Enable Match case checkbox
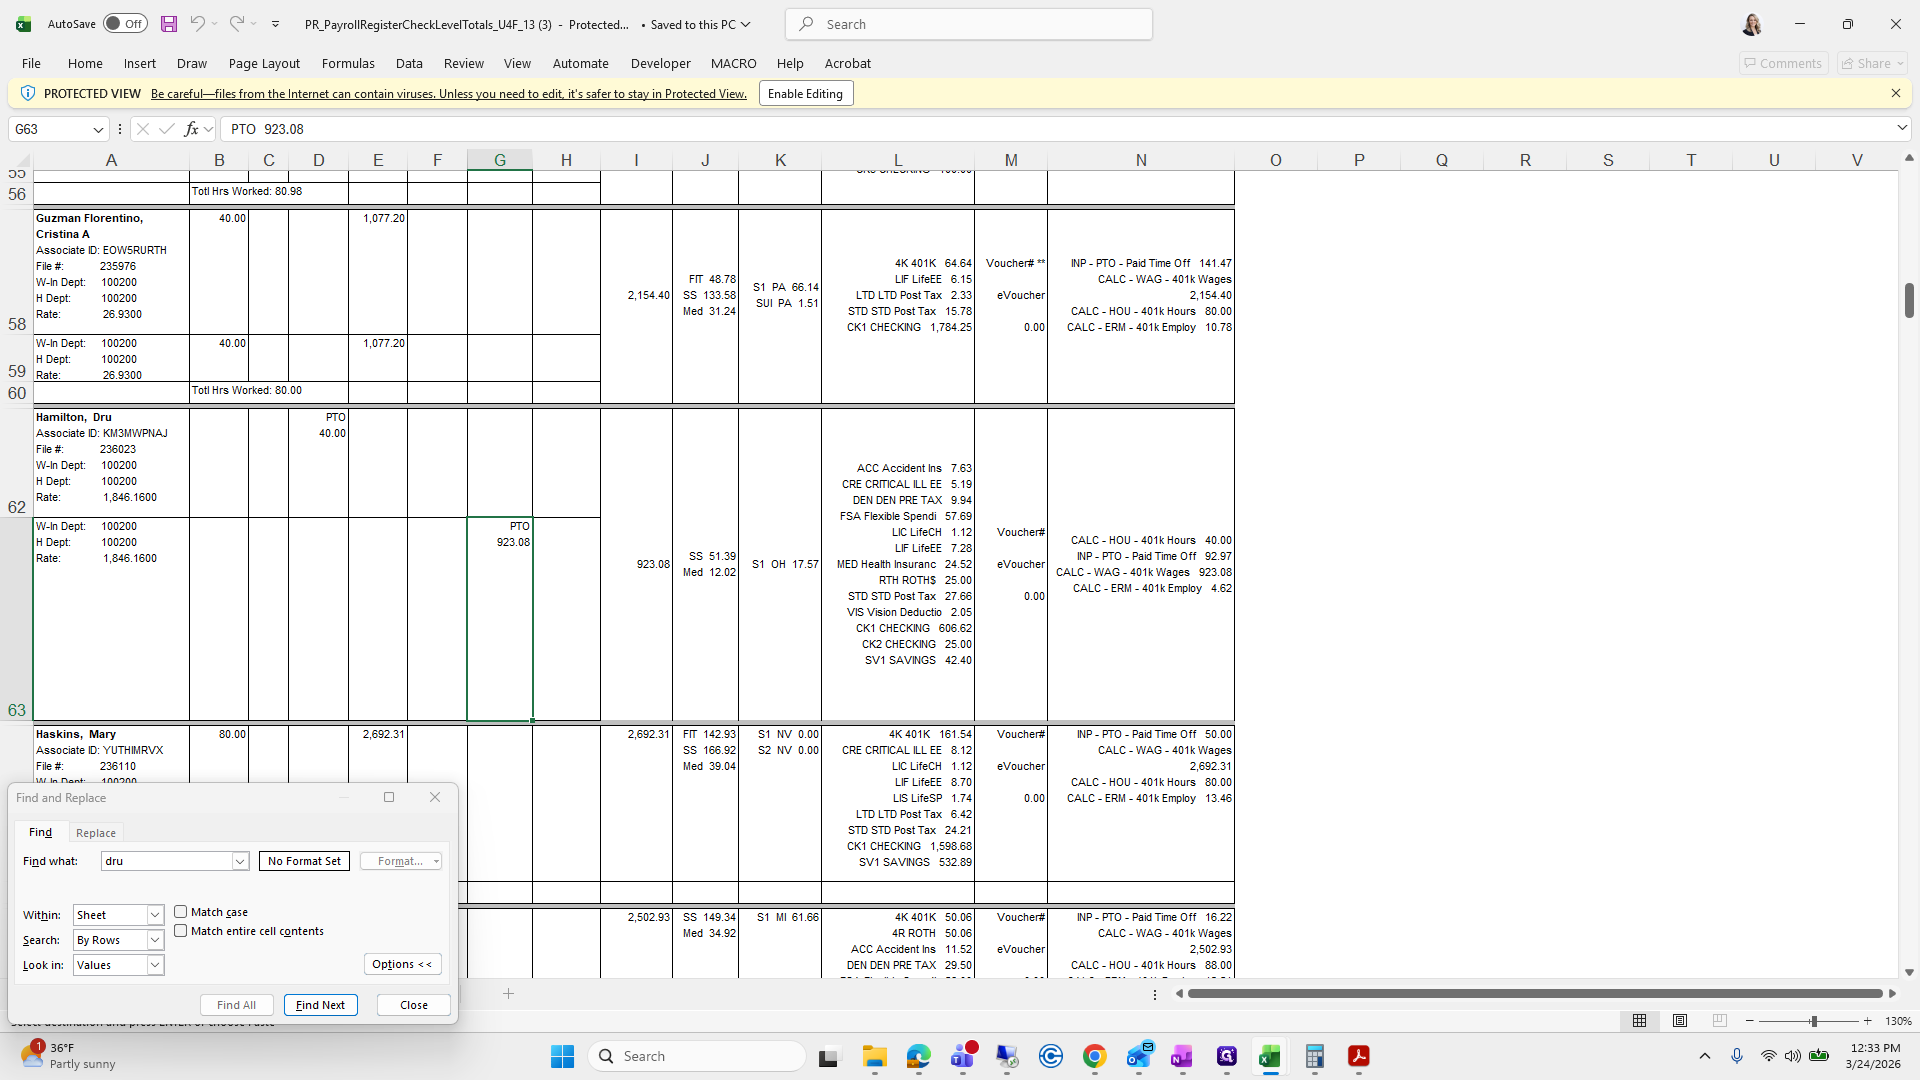The image size is (1920, 1080). point(181,912)
